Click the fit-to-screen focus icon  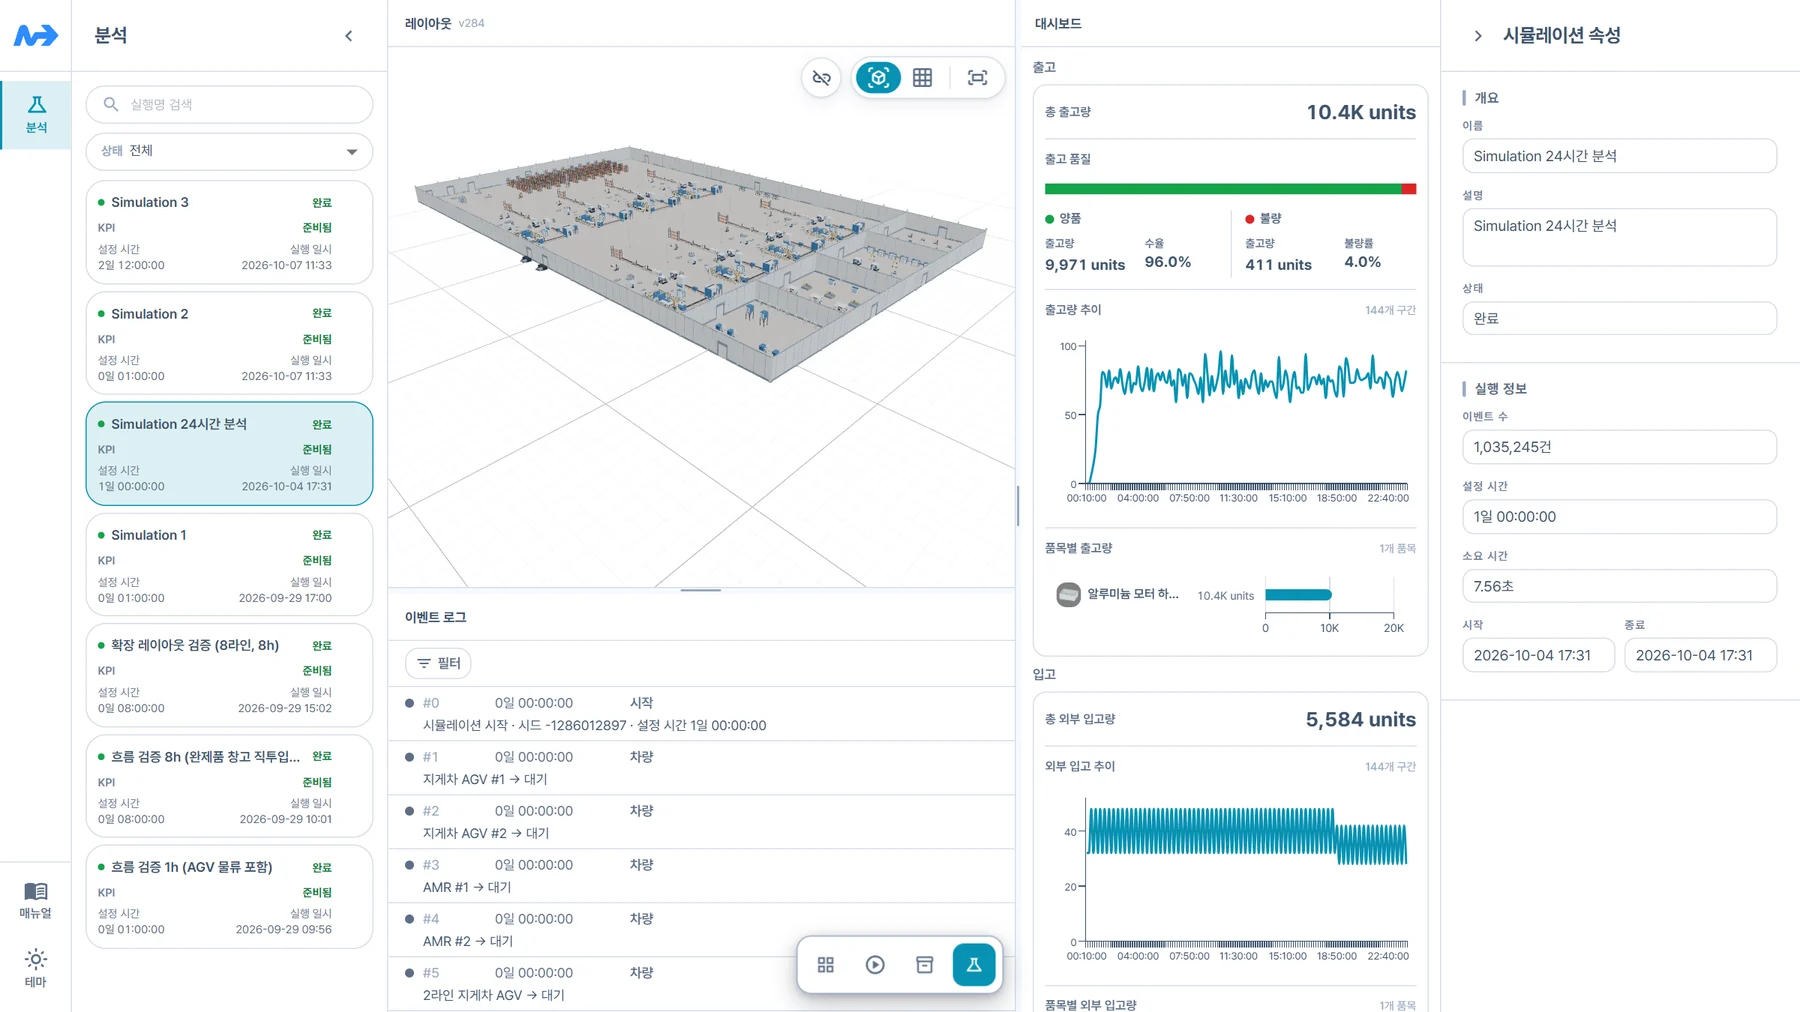tap(977, 78)
